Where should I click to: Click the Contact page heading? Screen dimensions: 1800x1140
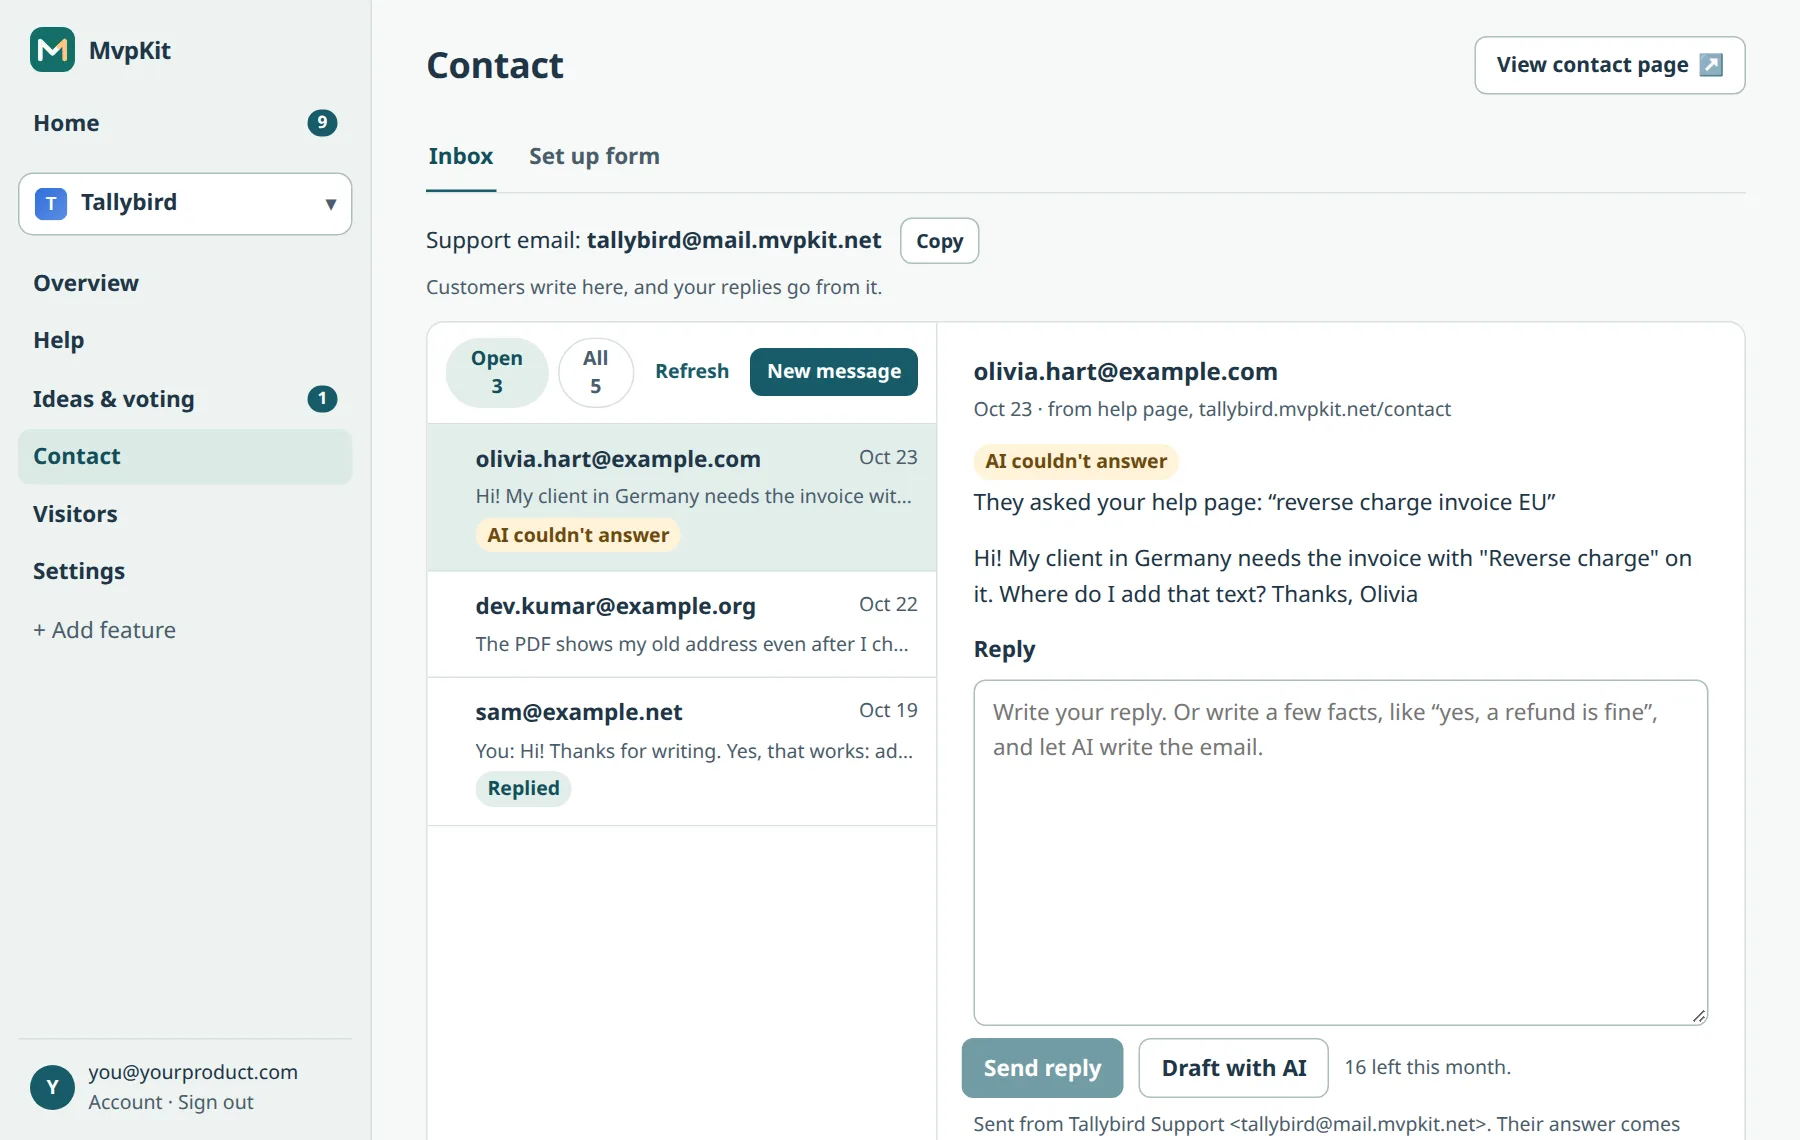coord(495,66)
